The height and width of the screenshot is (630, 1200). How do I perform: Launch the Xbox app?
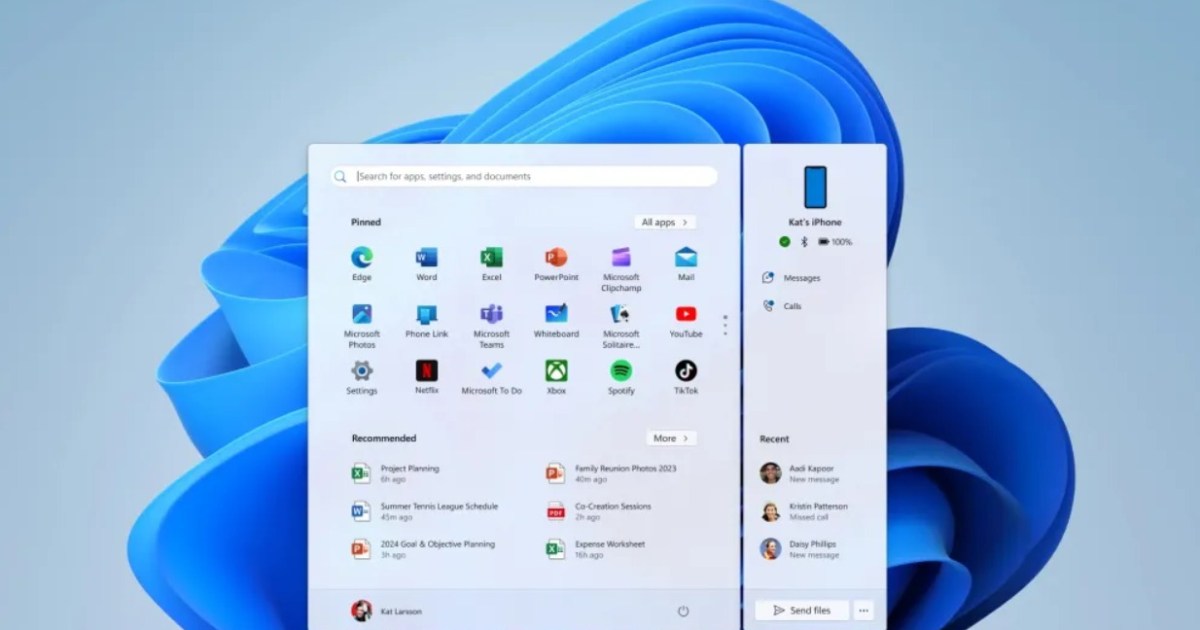(x=556, y=377)
